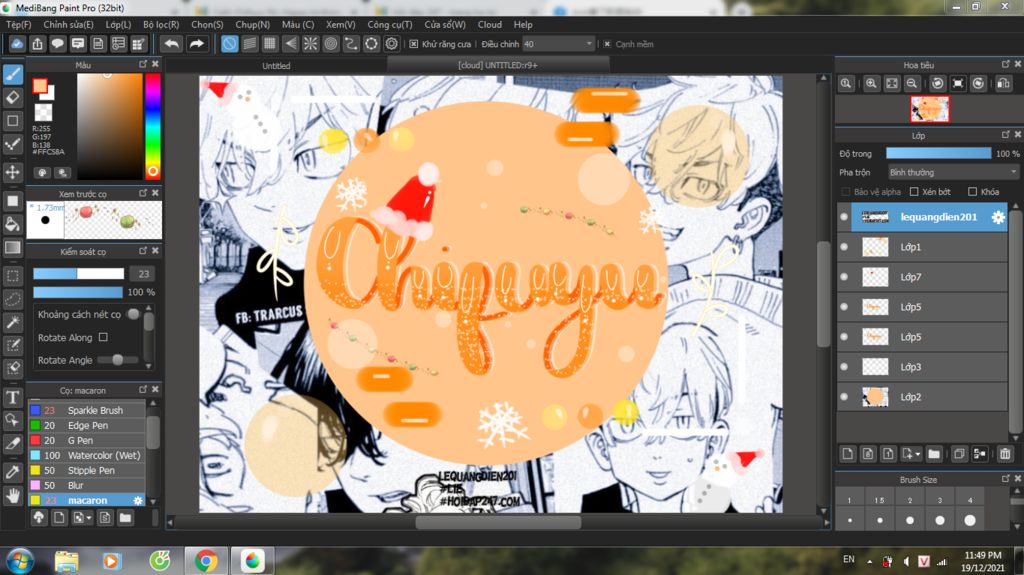Image resolution: width=1024 pixels, height=575 pixels.
Task: Switch to the Untitled canvas tab
Action: [276, 65]
